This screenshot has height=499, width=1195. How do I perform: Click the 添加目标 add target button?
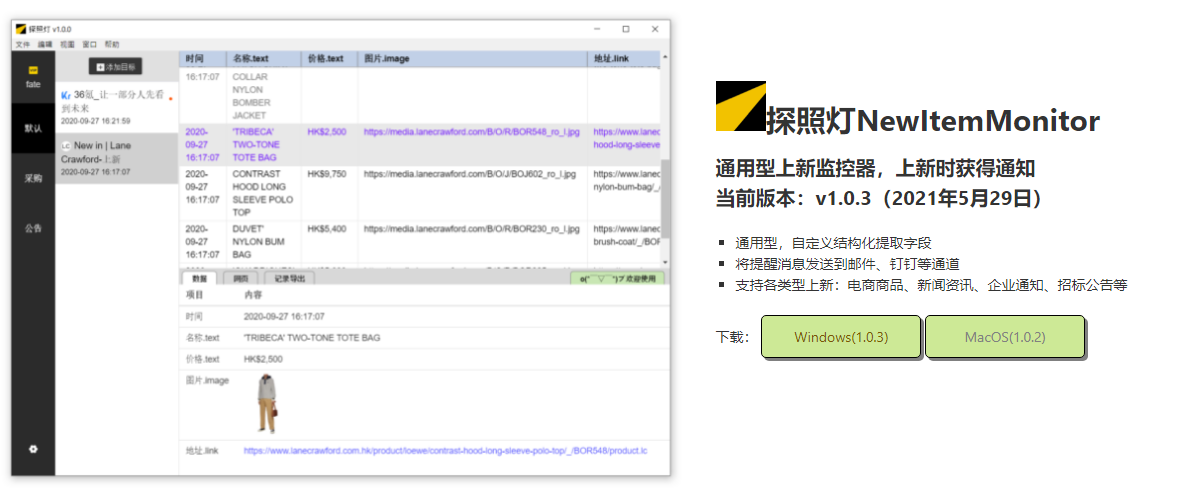coord(116,67)
